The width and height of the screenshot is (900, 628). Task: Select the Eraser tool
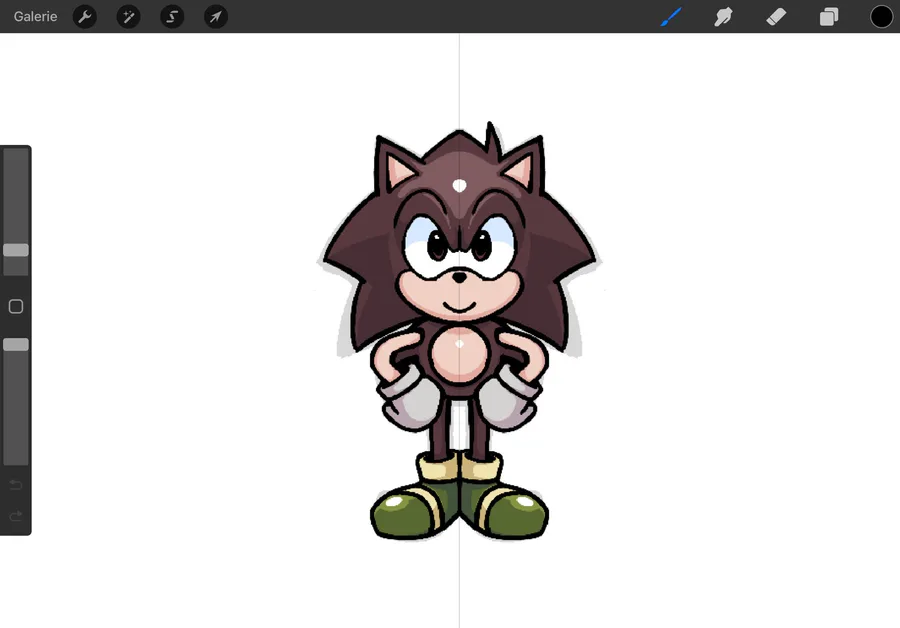(x=776, y=17)
